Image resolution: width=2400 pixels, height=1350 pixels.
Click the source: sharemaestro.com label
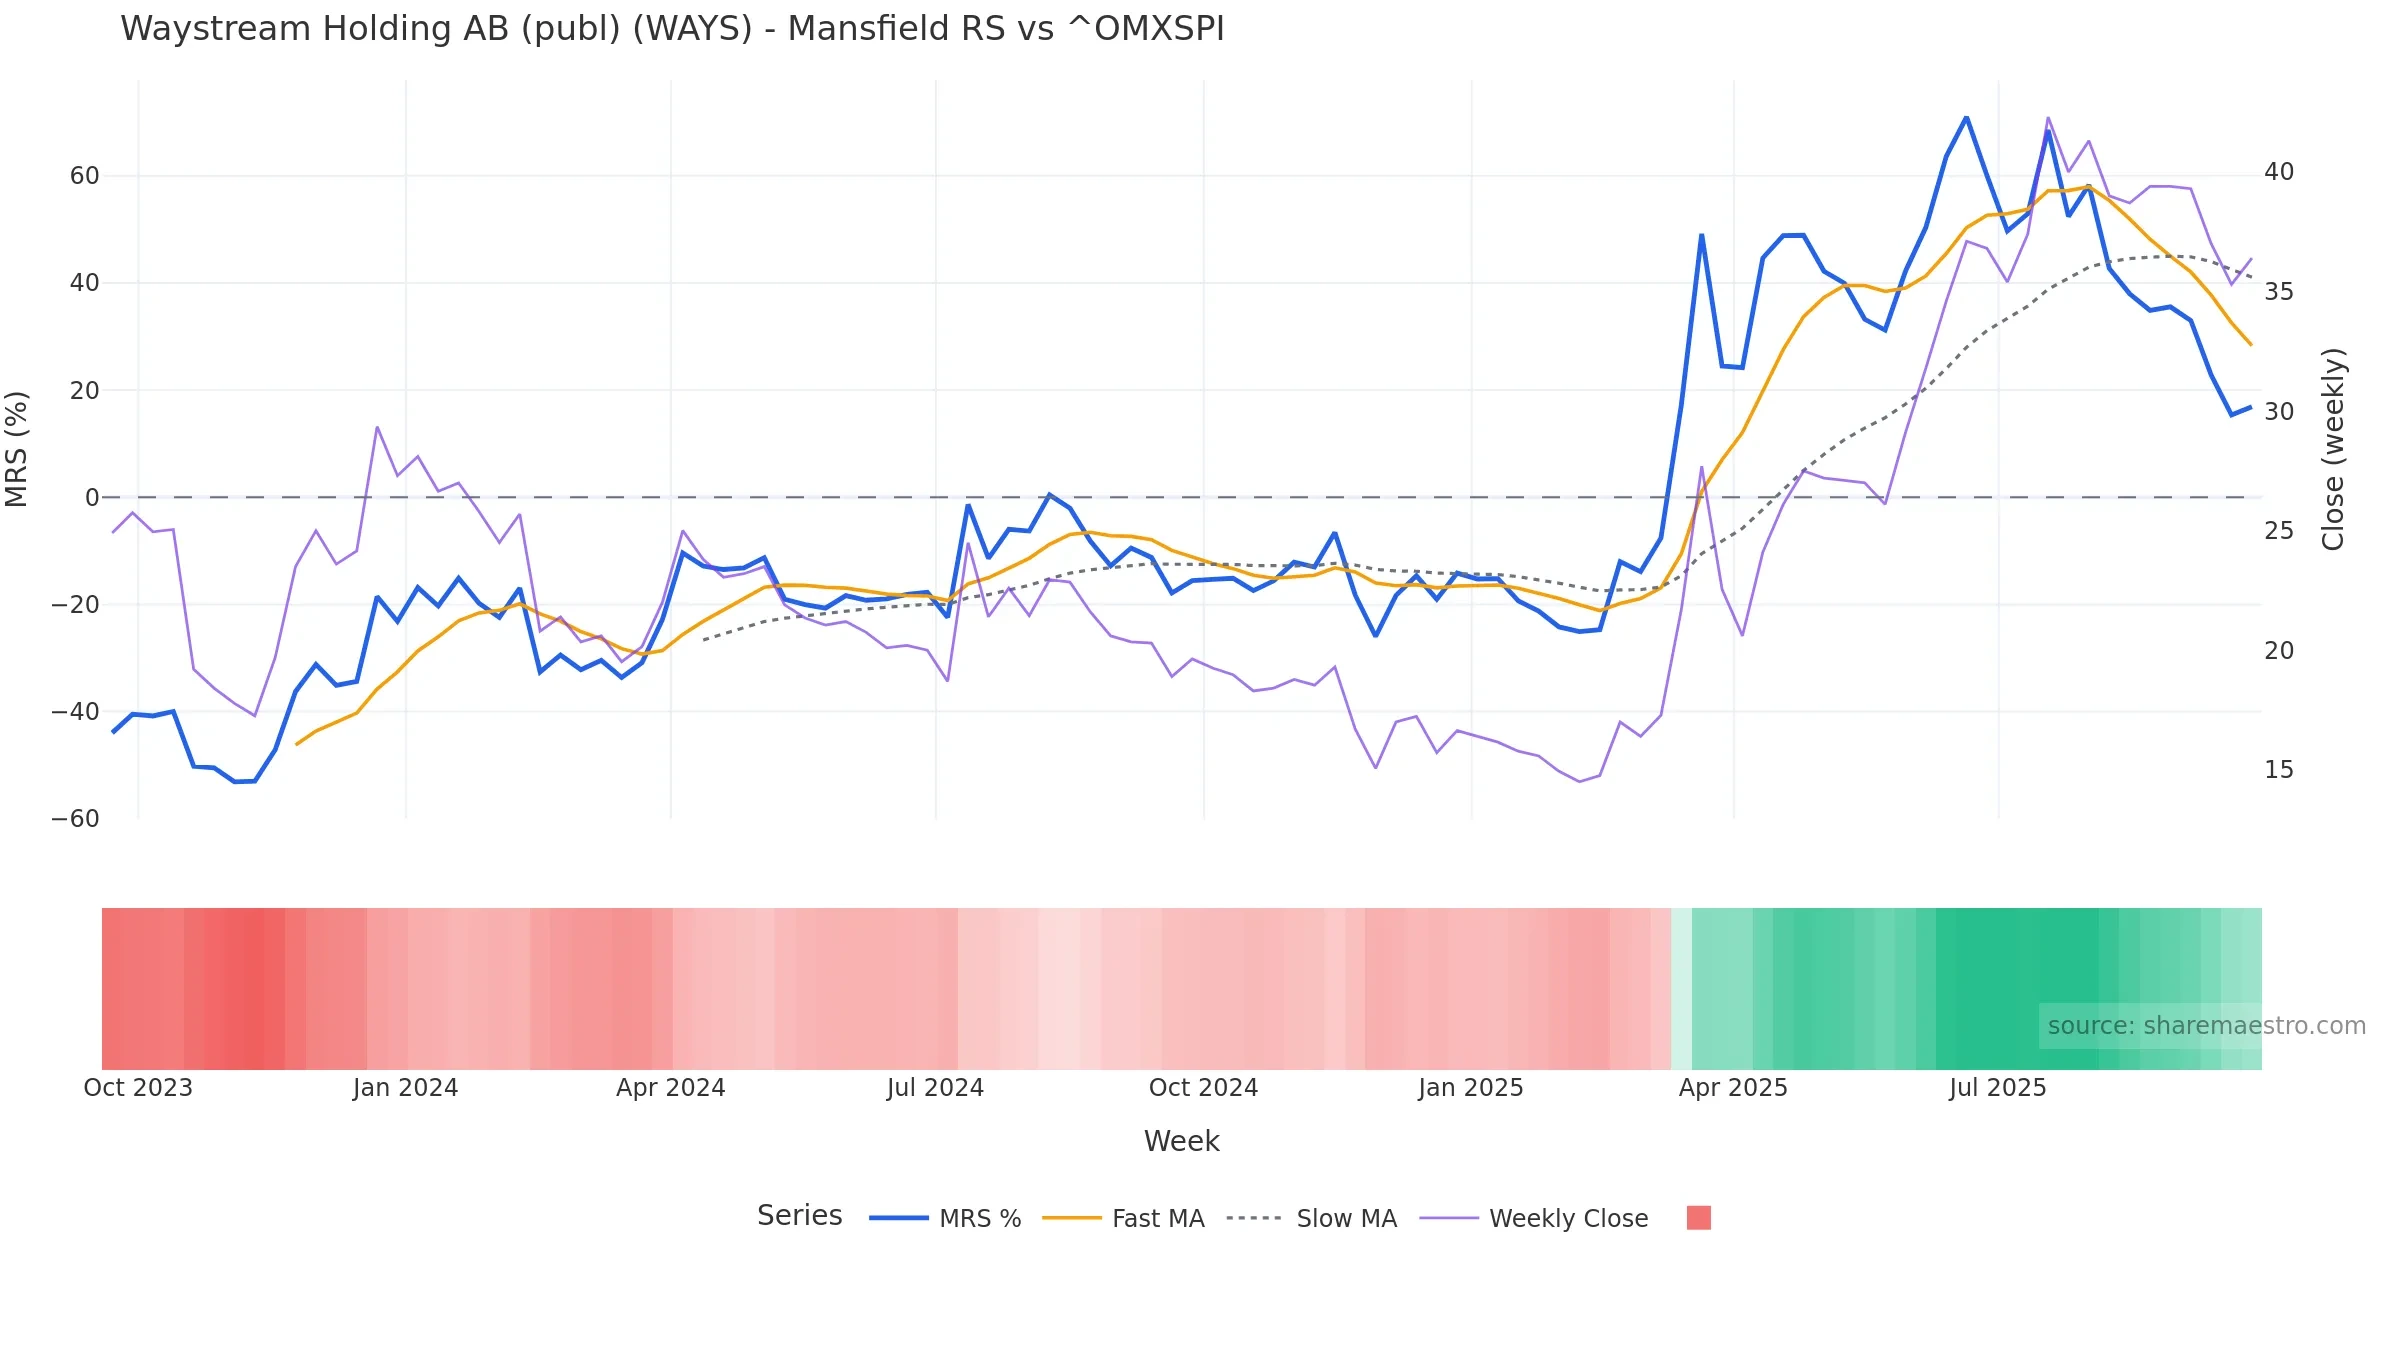coord(2206,1026)
